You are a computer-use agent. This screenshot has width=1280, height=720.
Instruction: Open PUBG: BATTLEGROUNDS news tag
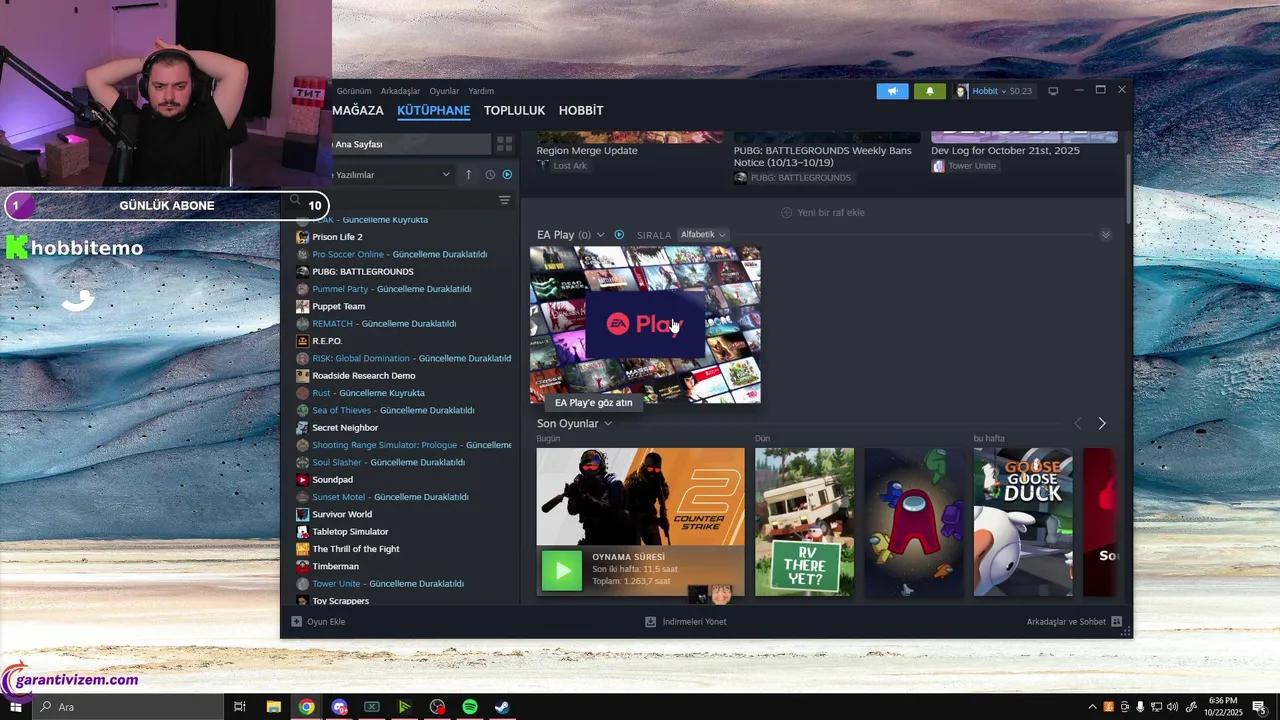pyautogui.click(x=793, y=178)
